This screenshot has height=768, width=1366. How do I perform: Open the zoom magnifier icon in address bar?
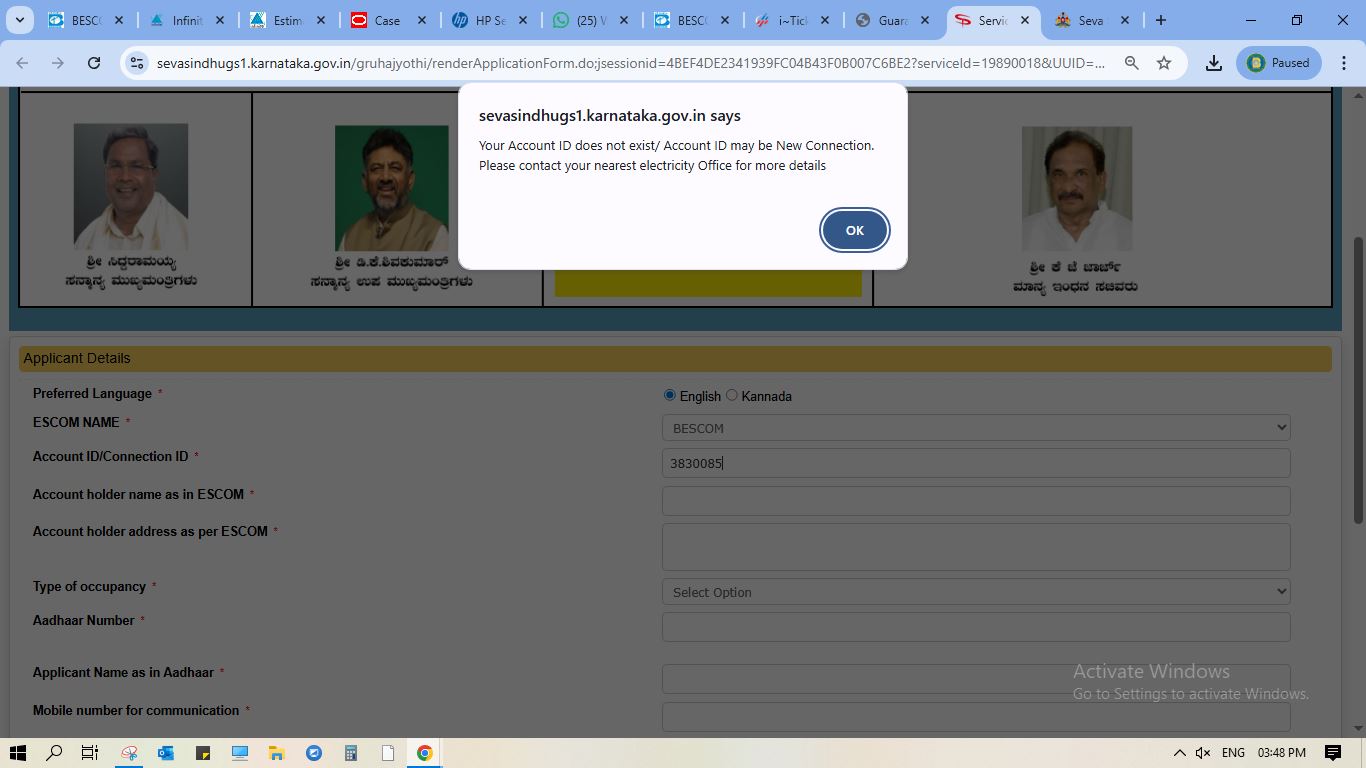(x=1131, y=63)
